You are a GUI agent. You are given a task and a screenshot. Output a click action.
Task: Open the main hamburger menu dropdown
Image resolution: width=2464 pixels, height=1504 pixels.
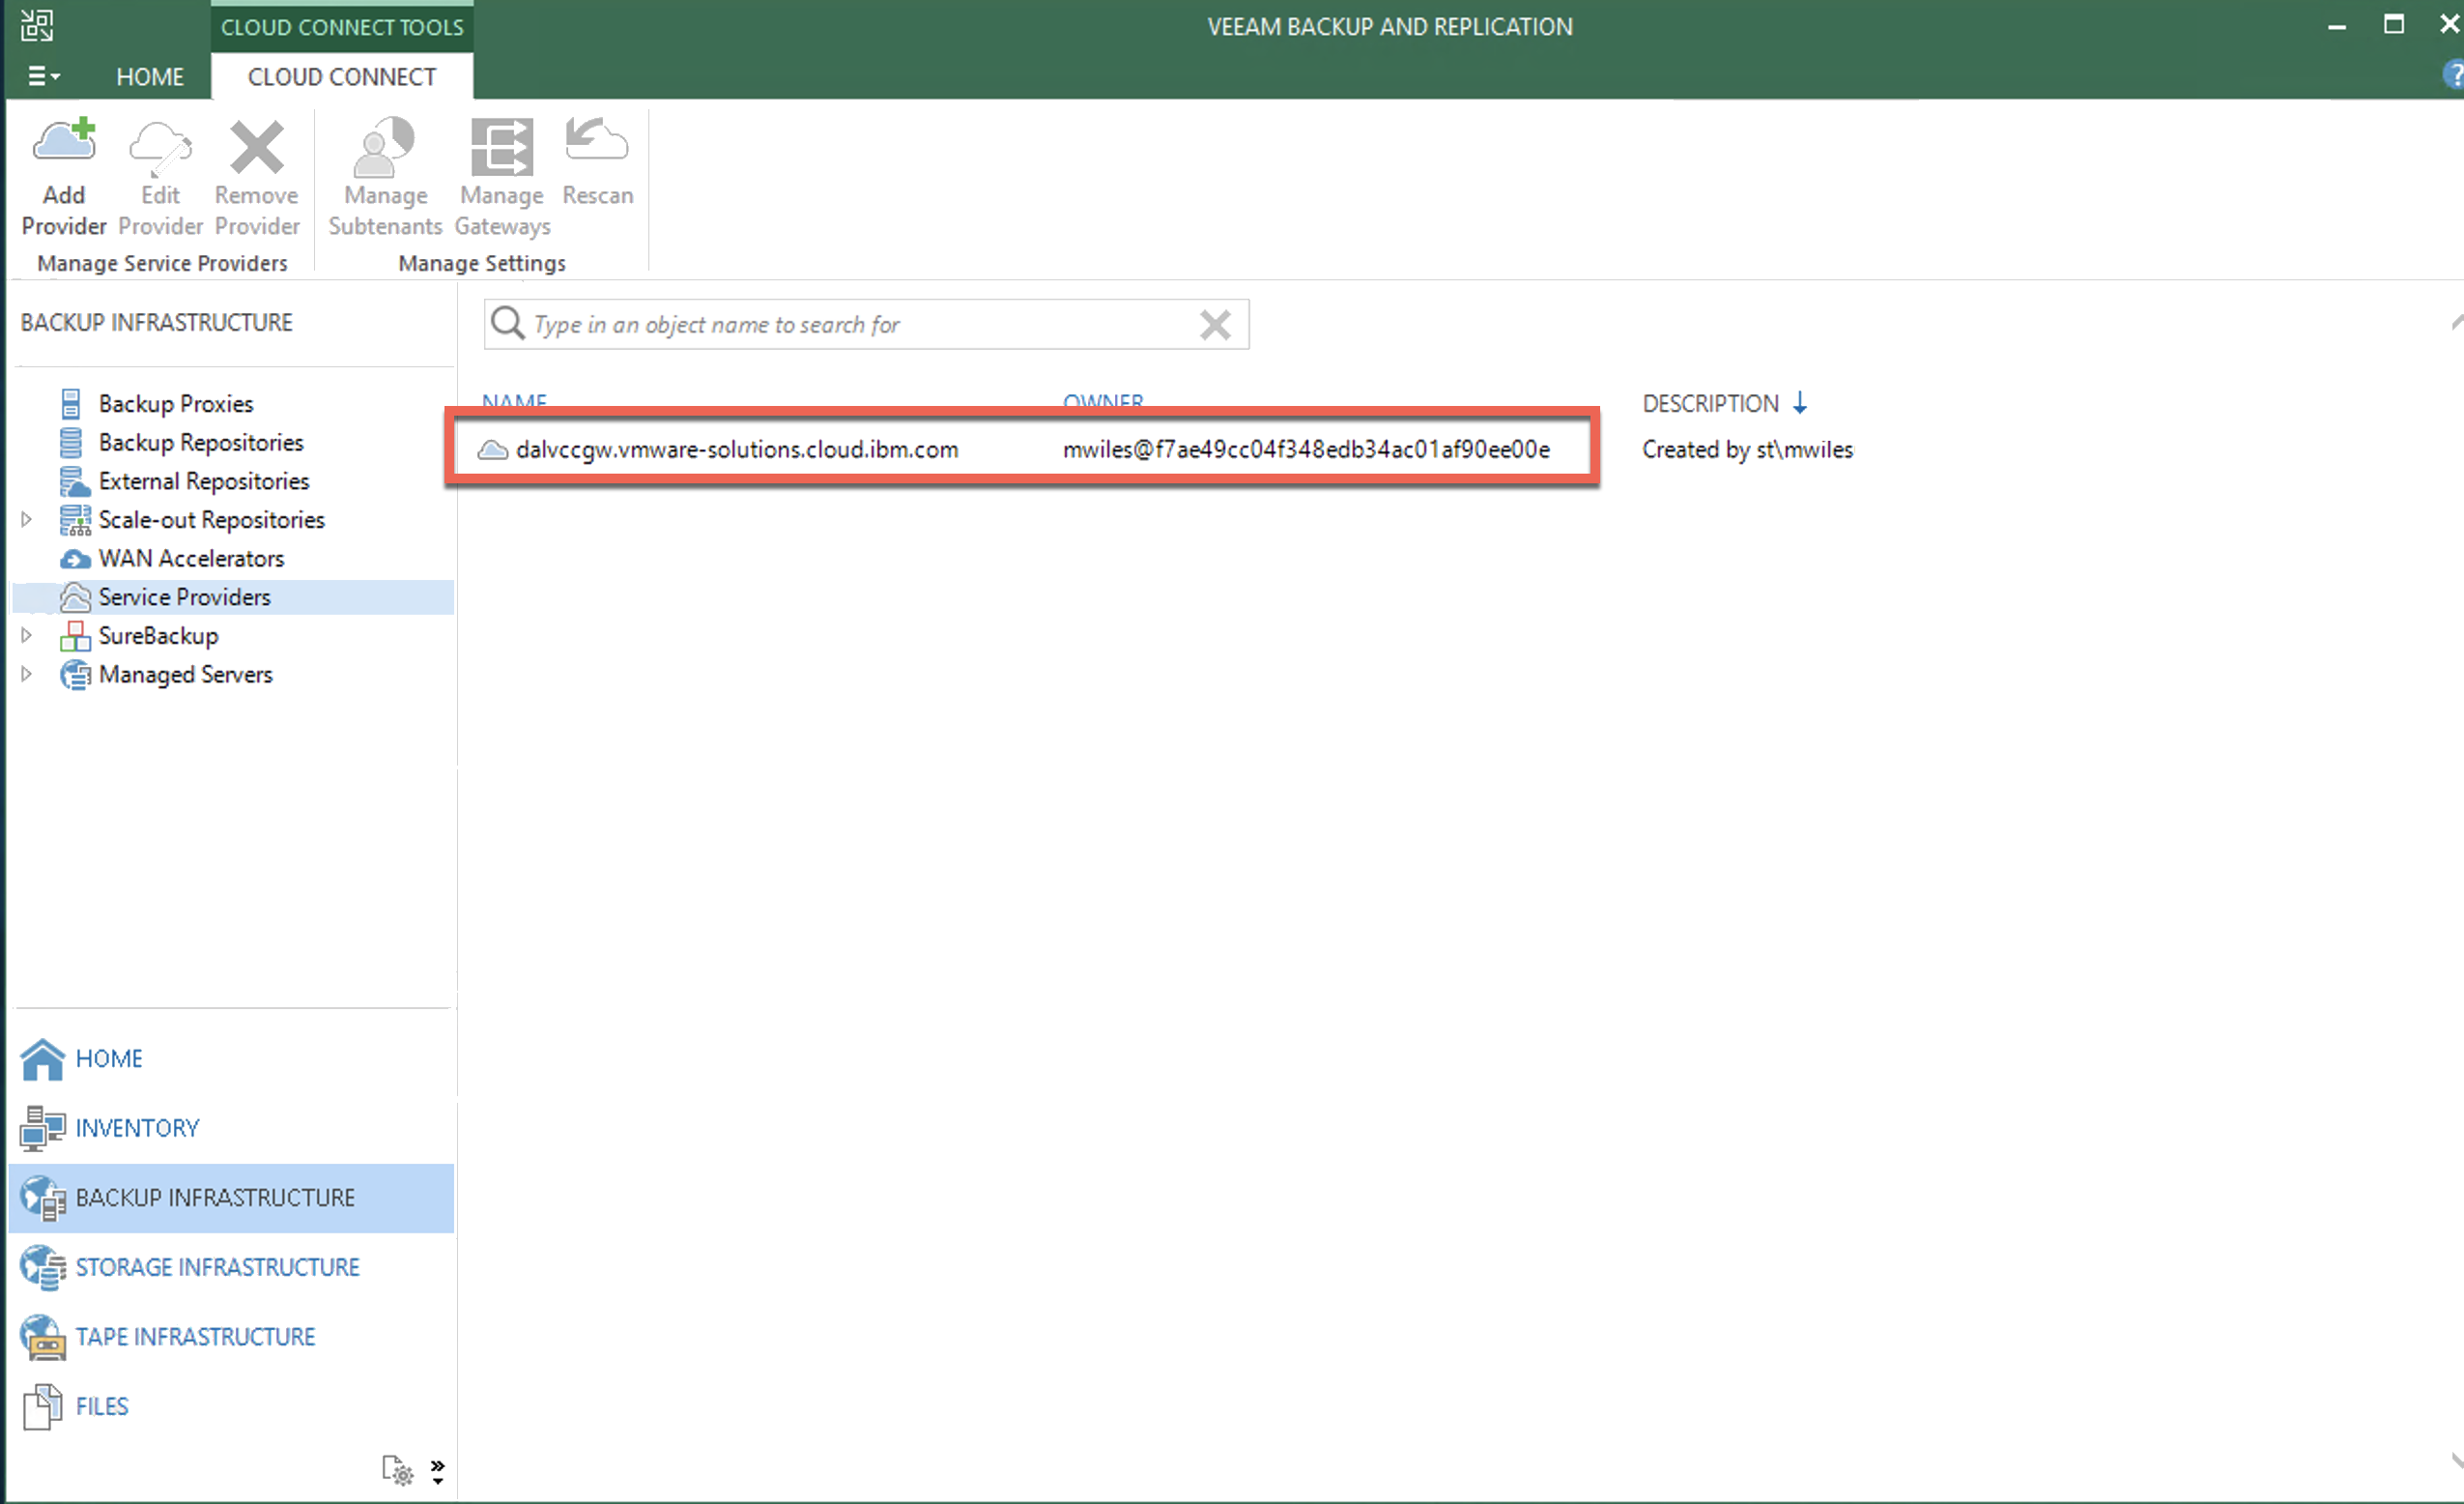pos(43,76)
